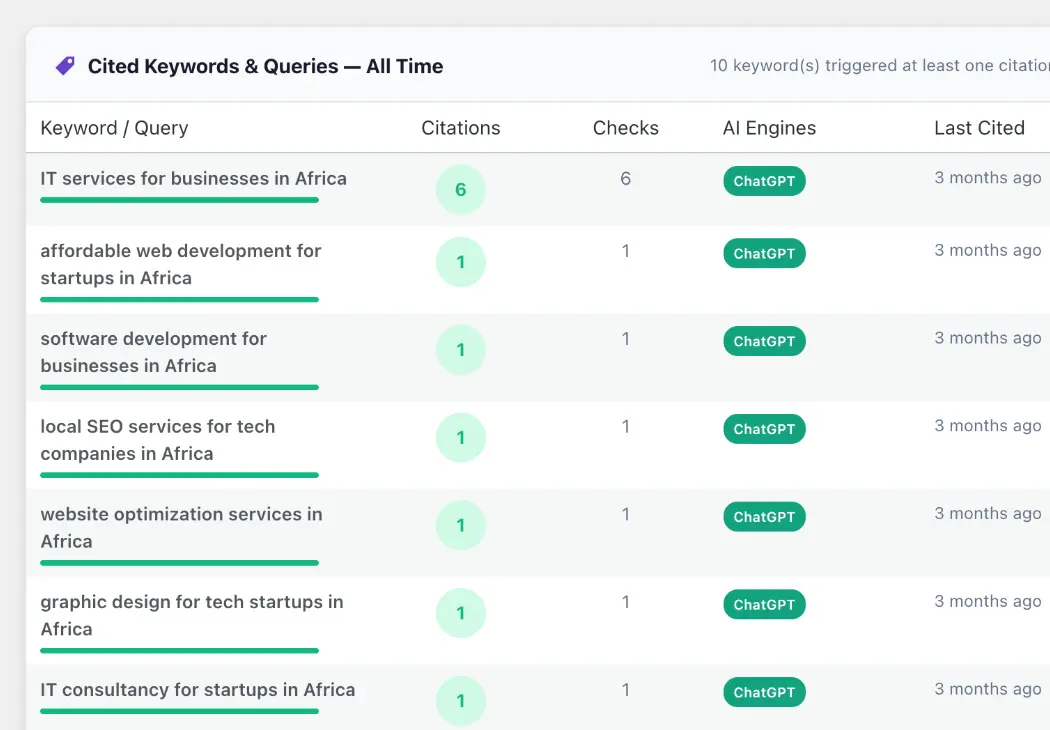The height and width of the screenshot is (730, 1050).
Task: Select 'IT consultancy for startups in Africa' keyword
Action: click(x=198, y=690)
